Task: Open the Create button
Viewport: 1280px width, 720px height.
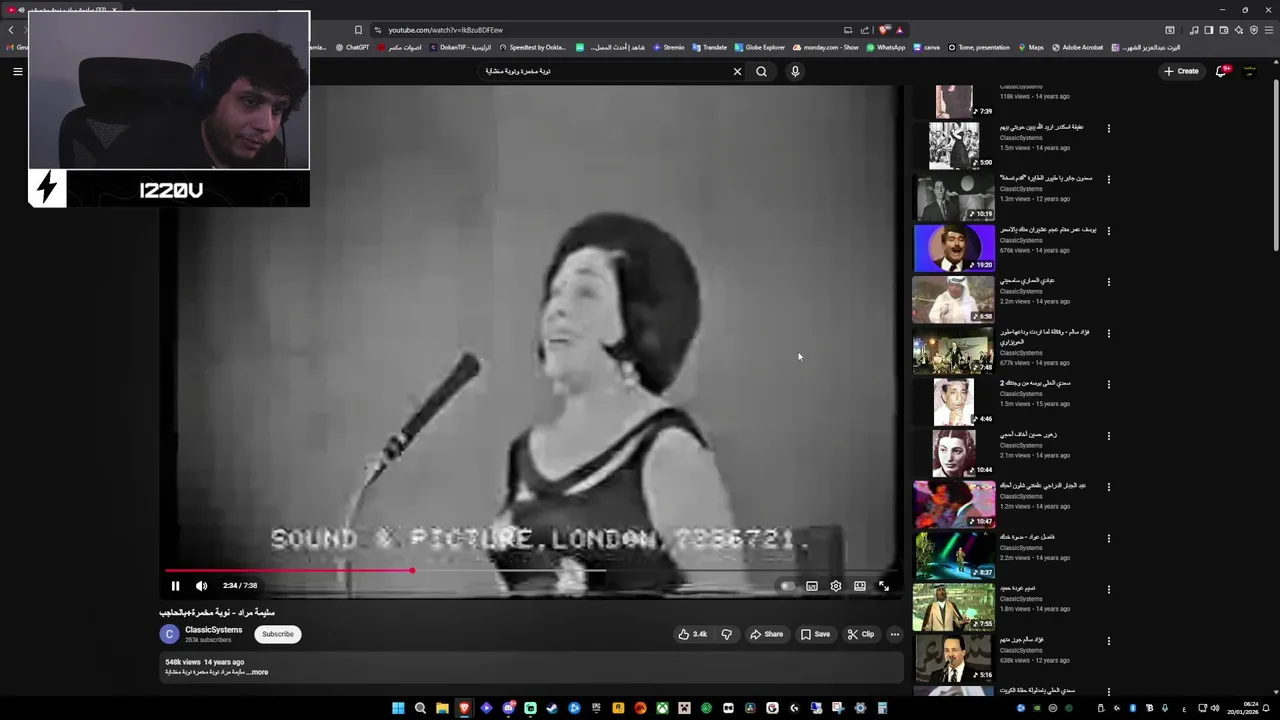Action: tap(1181, 71)
